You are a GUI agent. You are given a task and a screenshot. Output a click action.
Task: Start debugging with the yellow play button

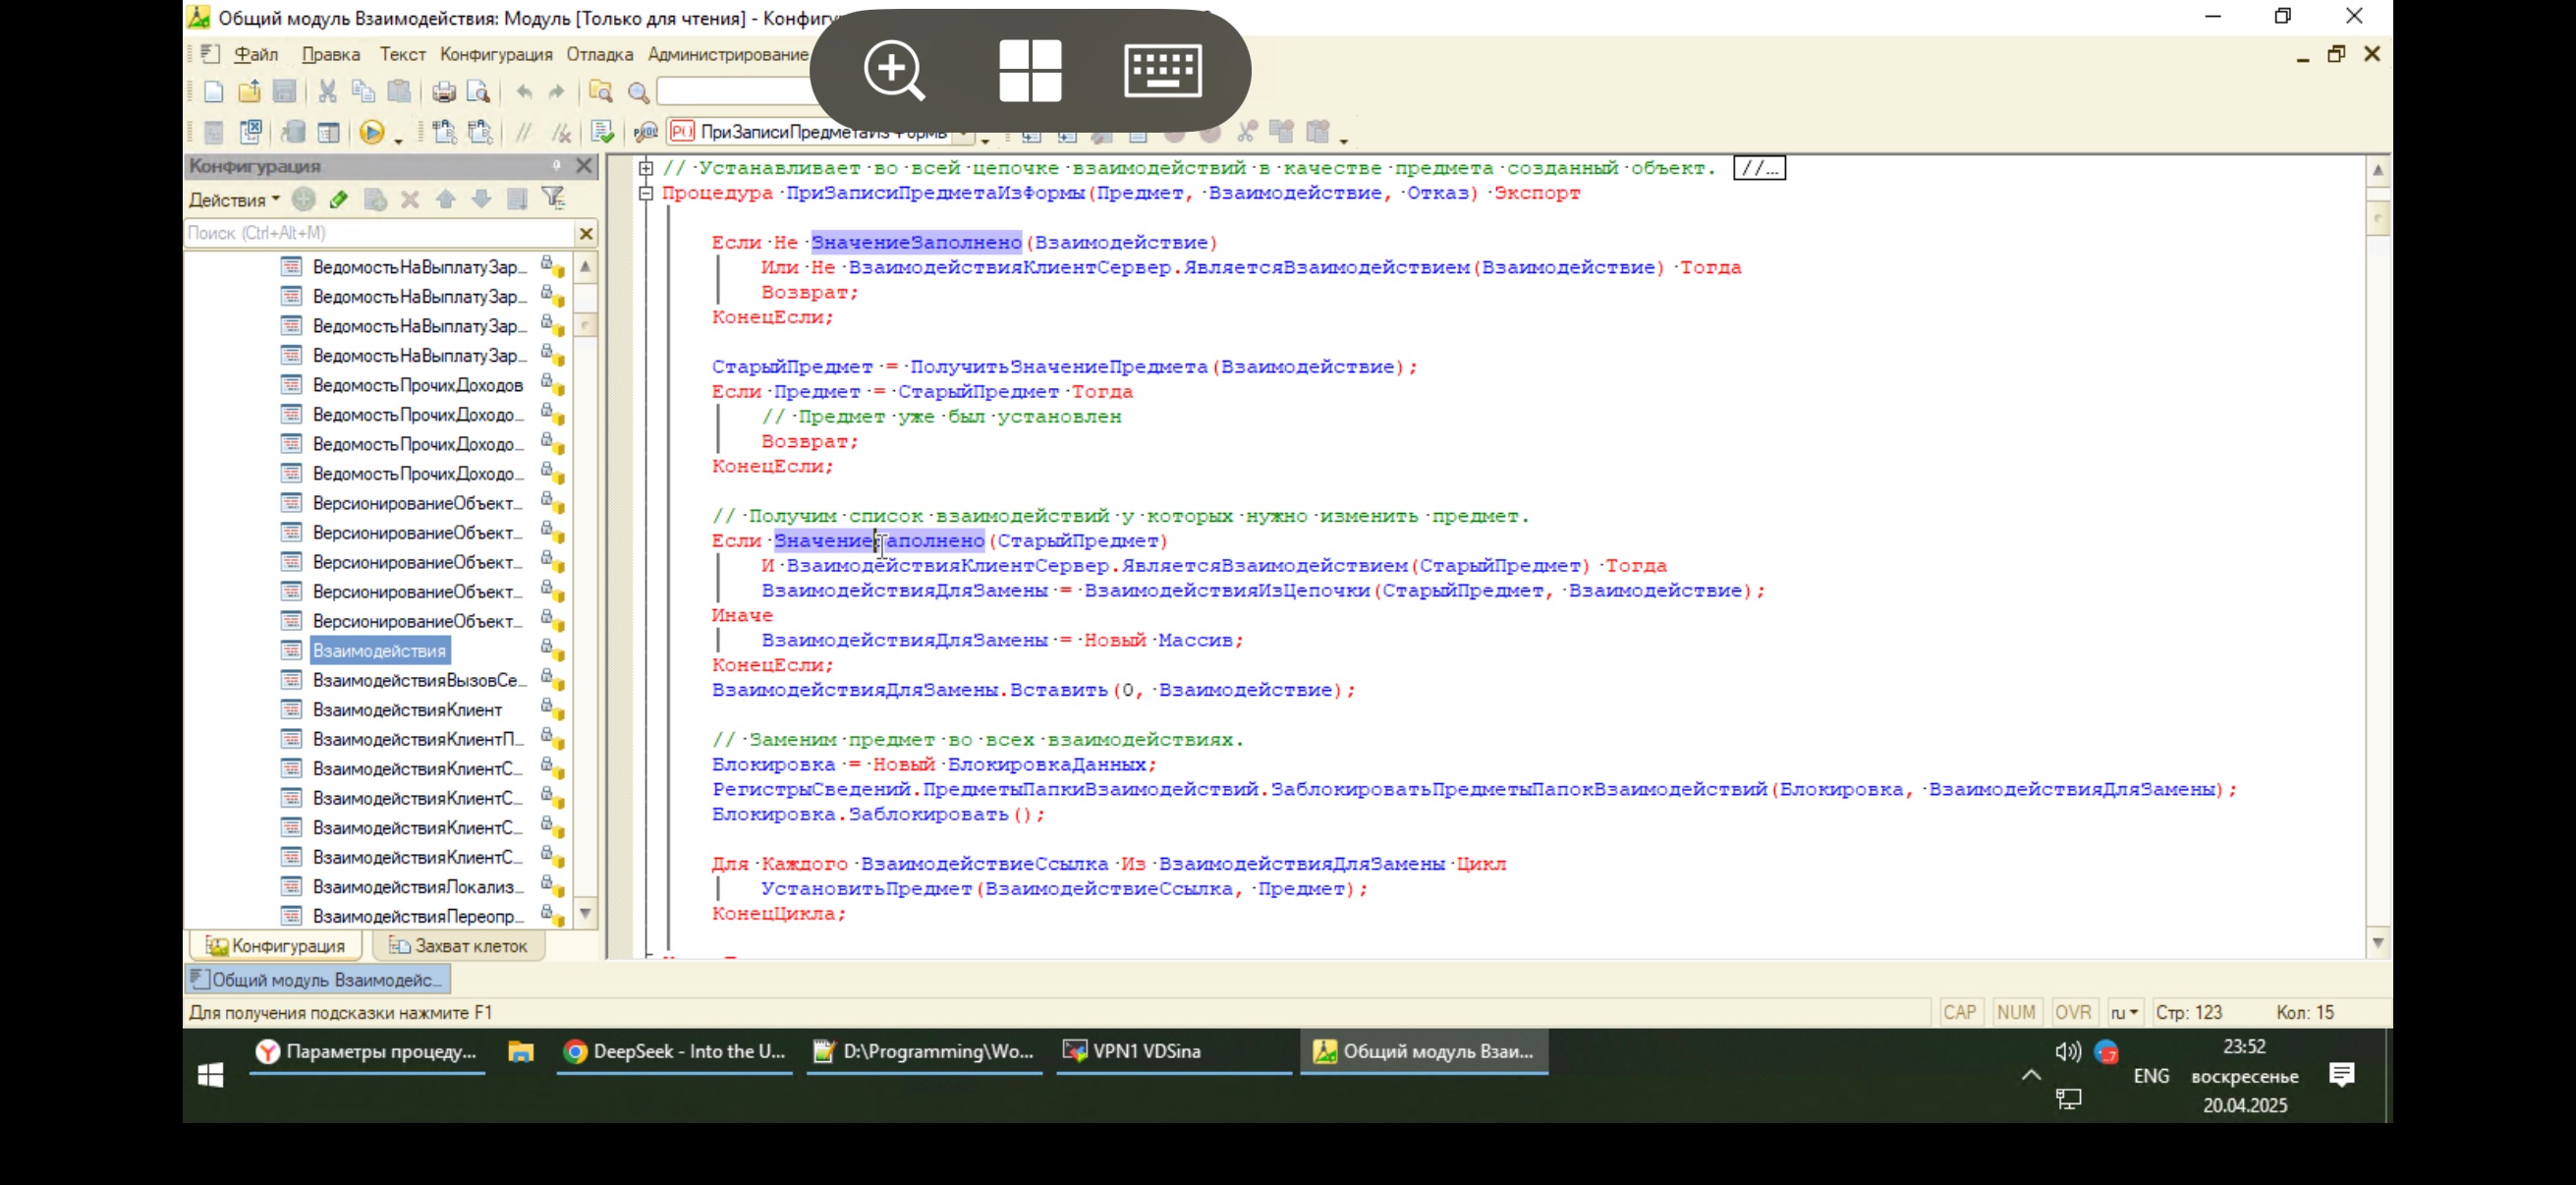[371, 132]
